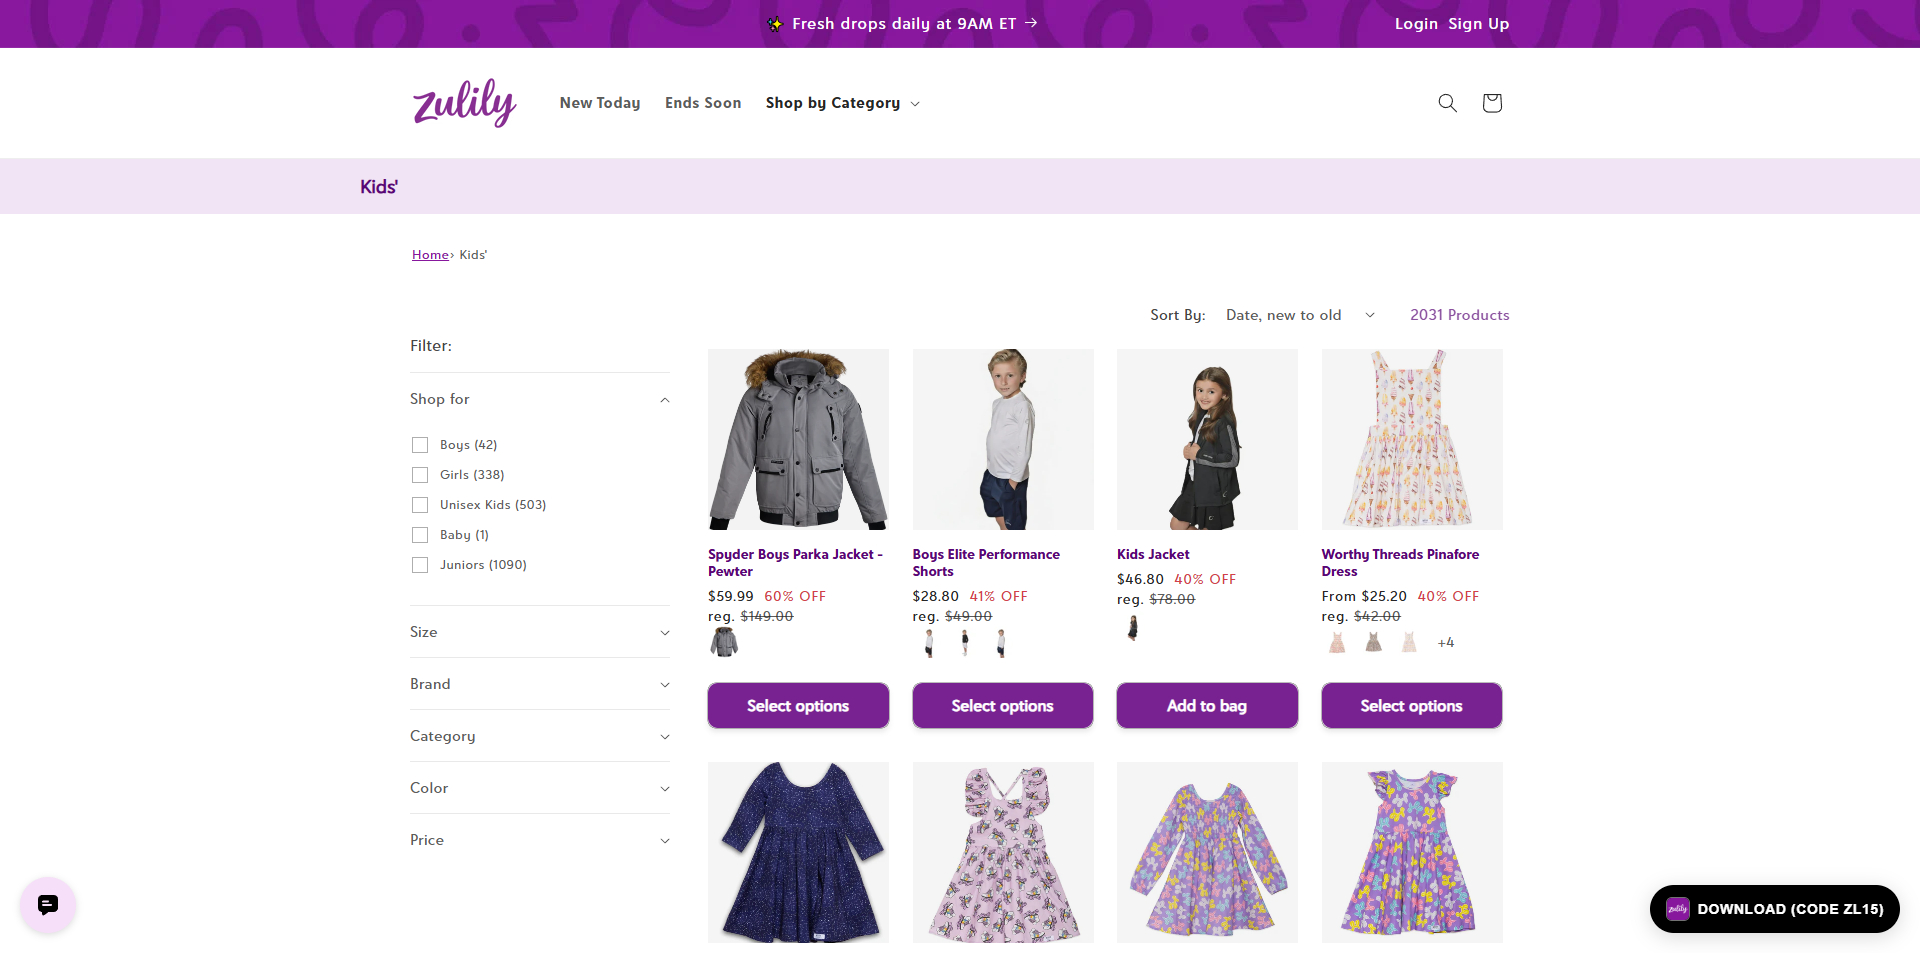This screenshot has height=953, width=1920.
Task: Expand the Price filter
Action: tap(540, 840)
